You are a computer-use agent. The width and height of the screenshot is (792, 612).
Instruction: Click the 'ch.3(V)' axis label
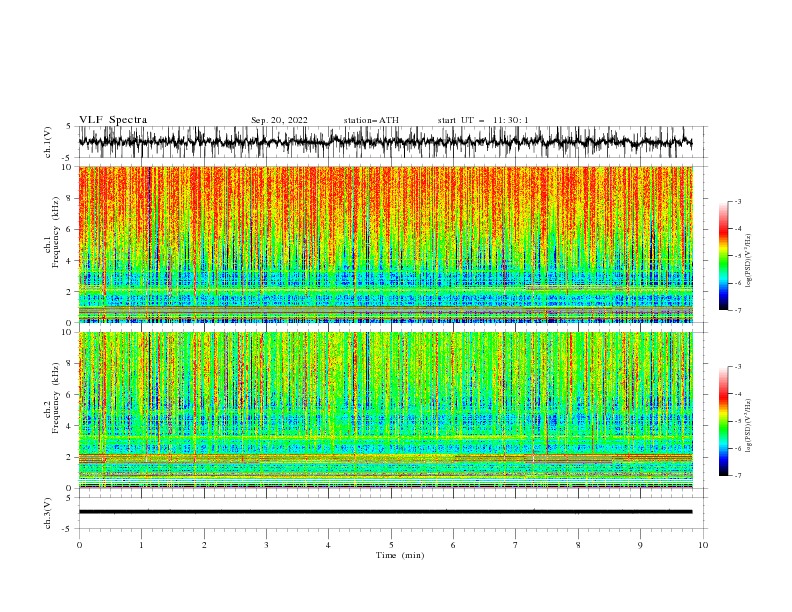pyautogui.click(x=48, y=513)
